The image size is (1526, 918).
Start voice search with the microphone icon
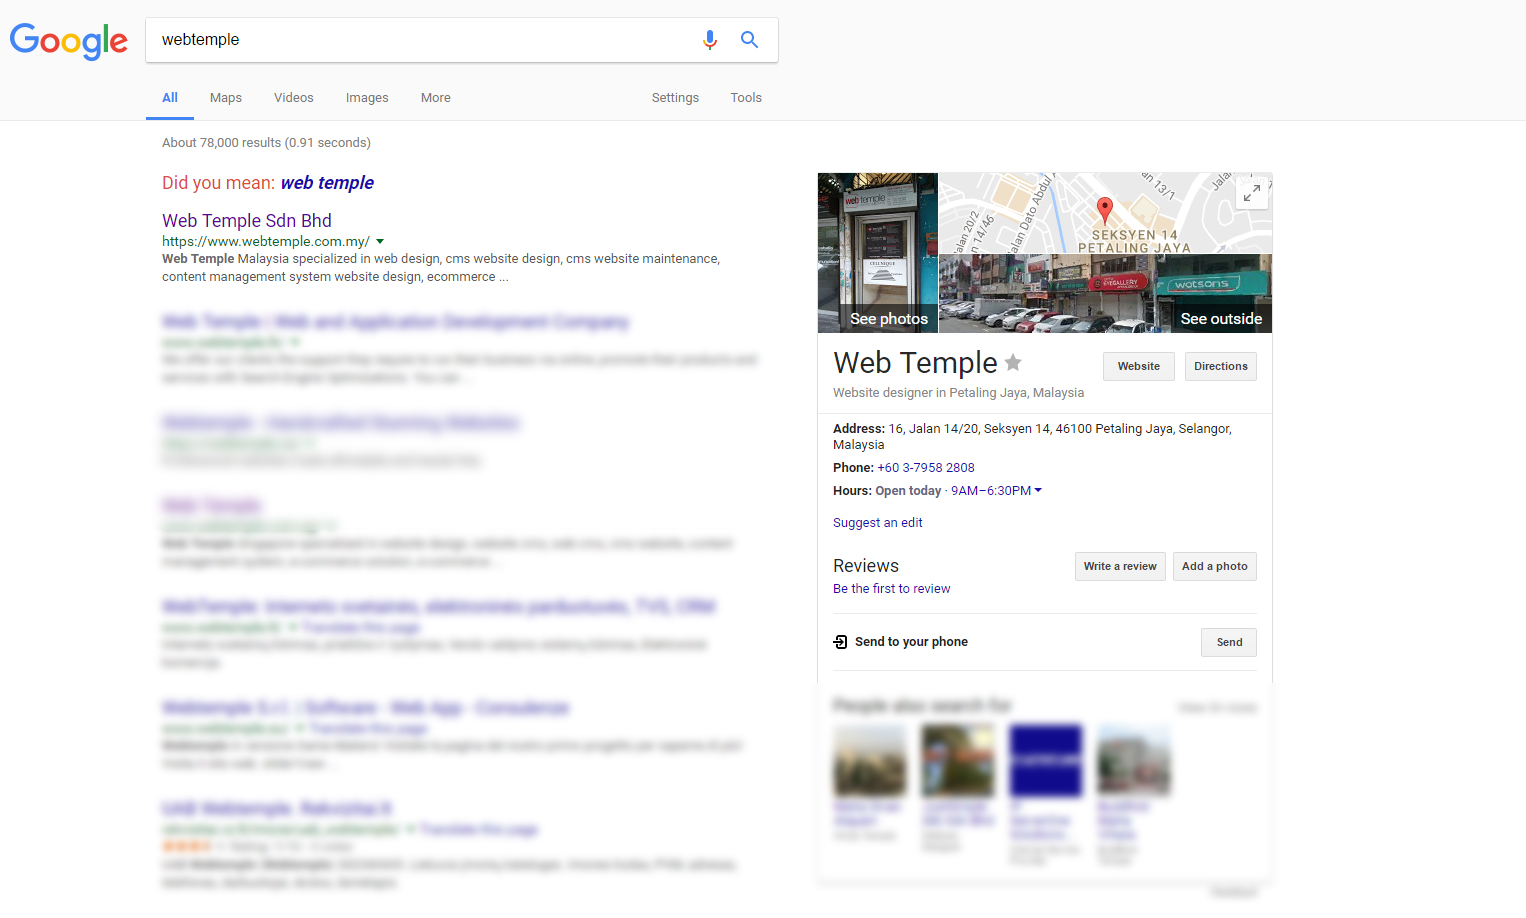click(710, 40)
